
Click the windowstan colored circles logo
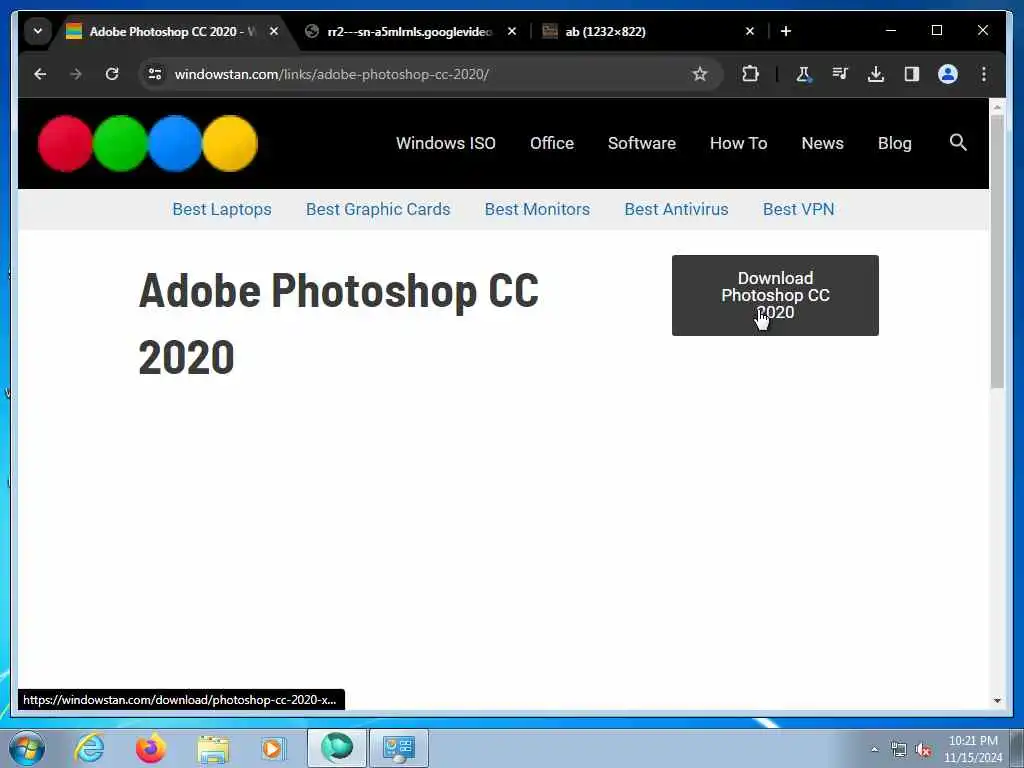148,144
